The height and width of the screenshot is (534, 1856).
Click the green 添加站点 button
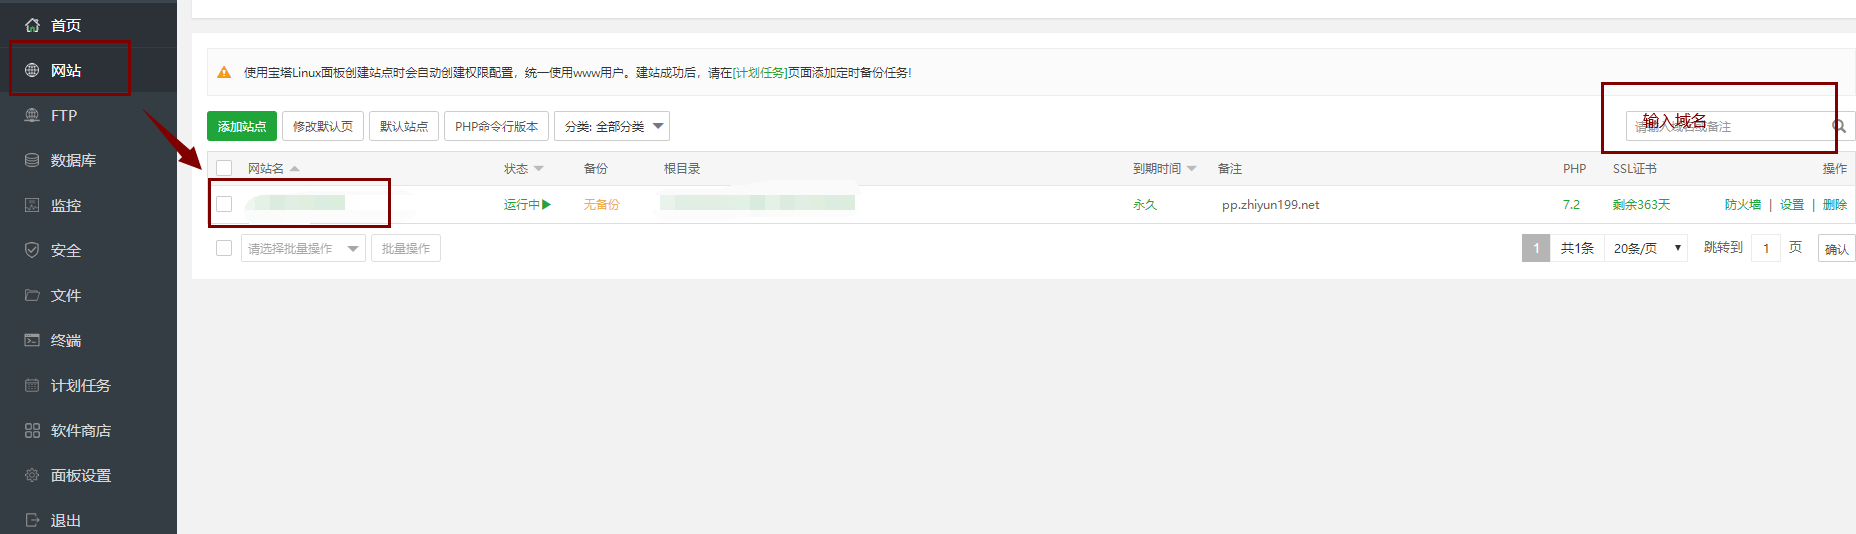[242, 126]
